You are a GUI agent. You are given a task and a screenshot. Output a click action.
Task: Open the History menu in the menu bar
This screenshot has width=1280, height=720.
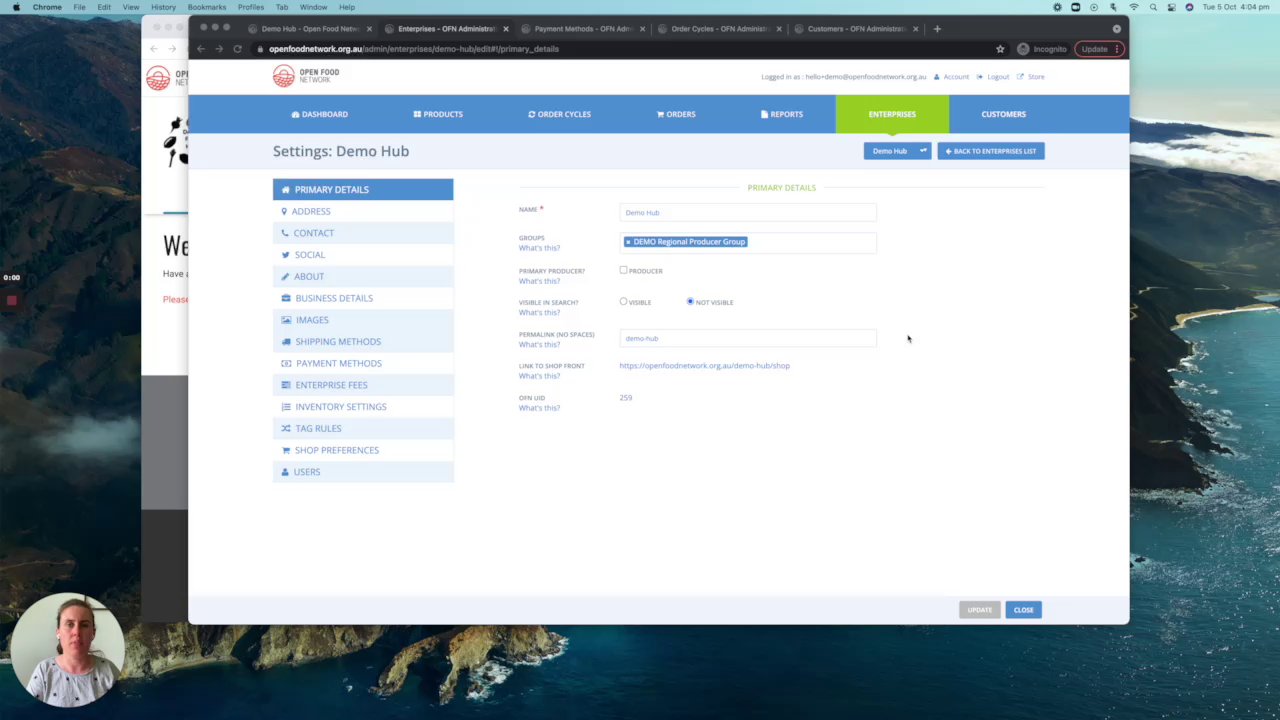(163, 7)
